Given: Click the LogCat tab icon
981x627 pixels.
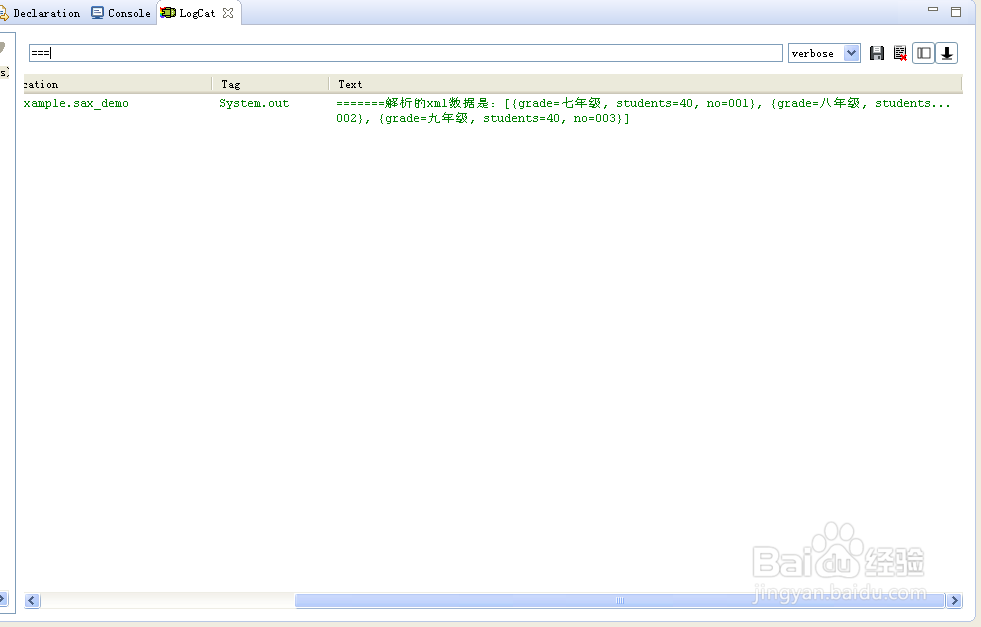Looking at the screenshot, I should coord(168,13).
